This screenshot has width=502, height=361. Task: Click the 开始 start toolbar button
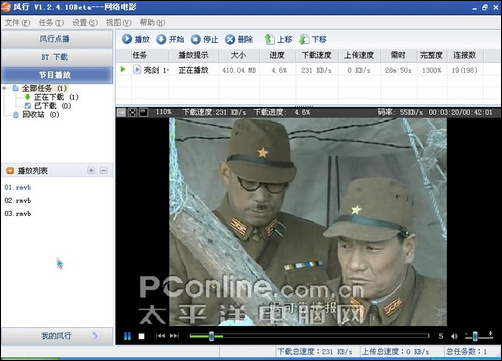(x=170, y=39)
